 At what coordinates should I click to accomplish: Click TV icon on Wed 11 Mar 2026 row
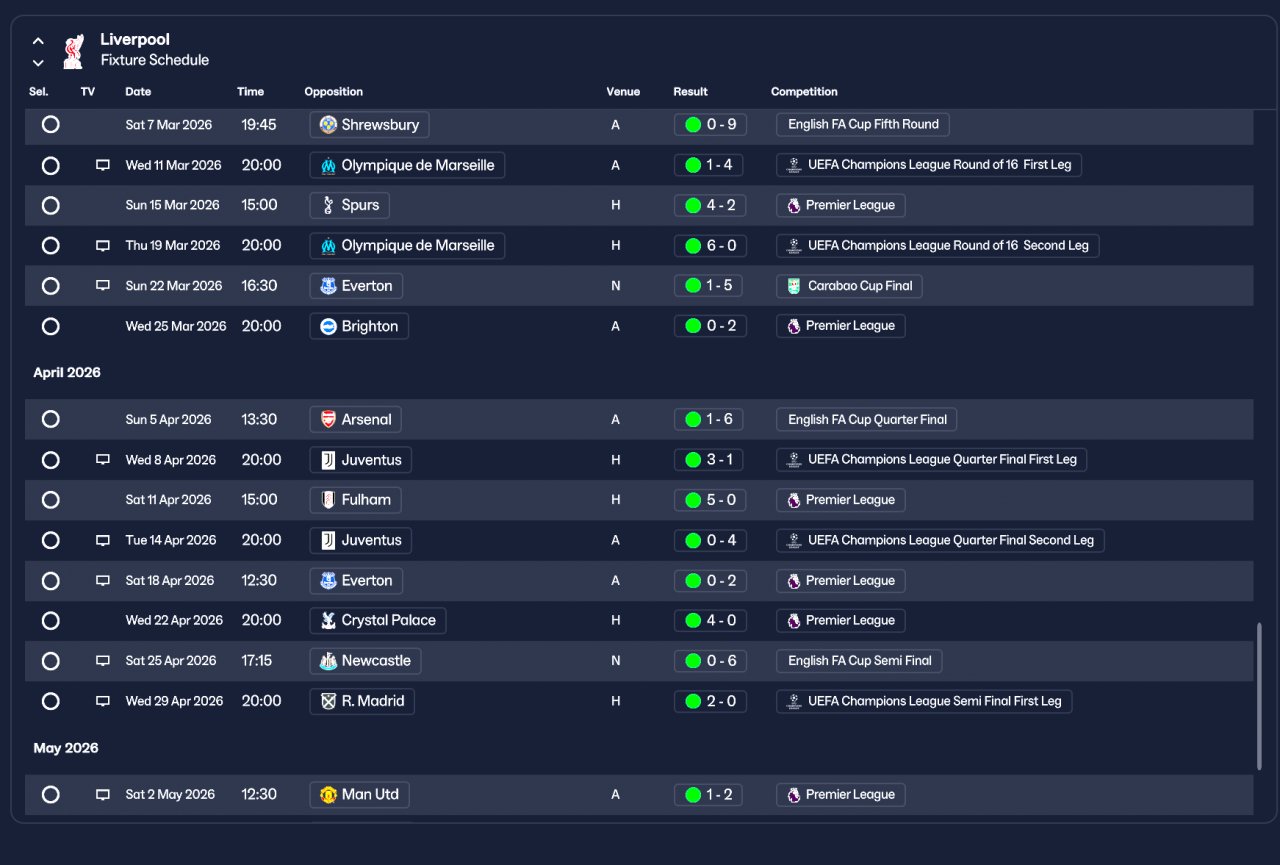point(102,165)
